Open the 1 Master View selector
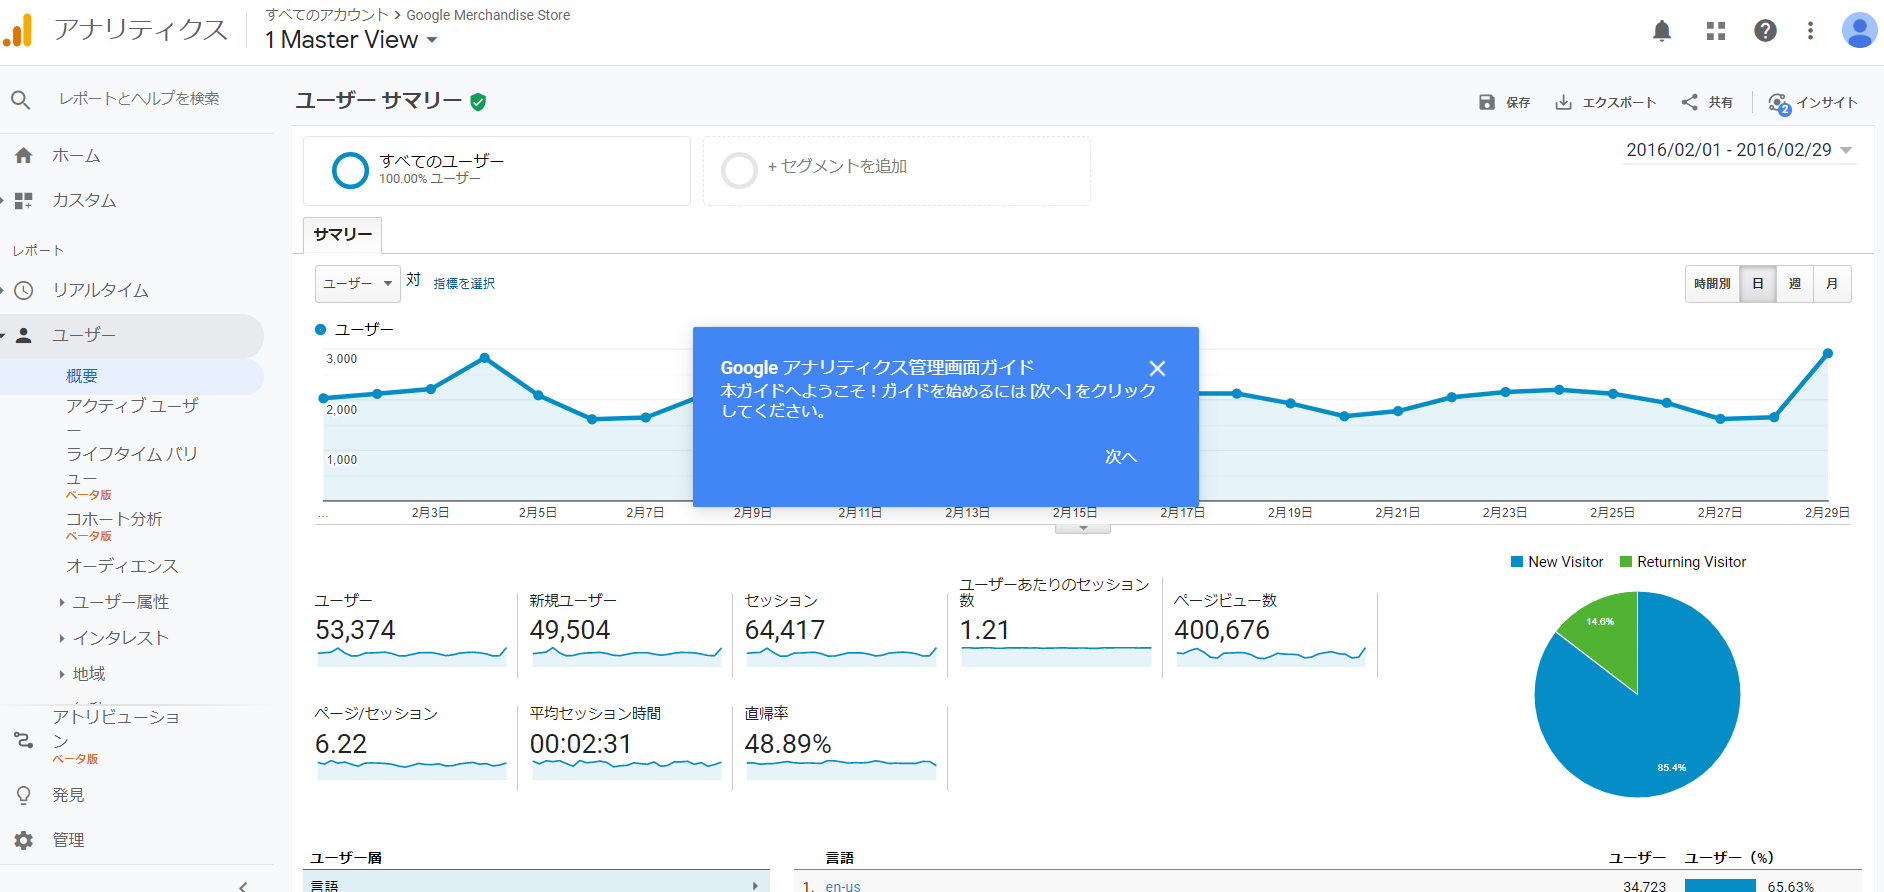Screen dimensions: 1884x892 [x=351, y=40]
